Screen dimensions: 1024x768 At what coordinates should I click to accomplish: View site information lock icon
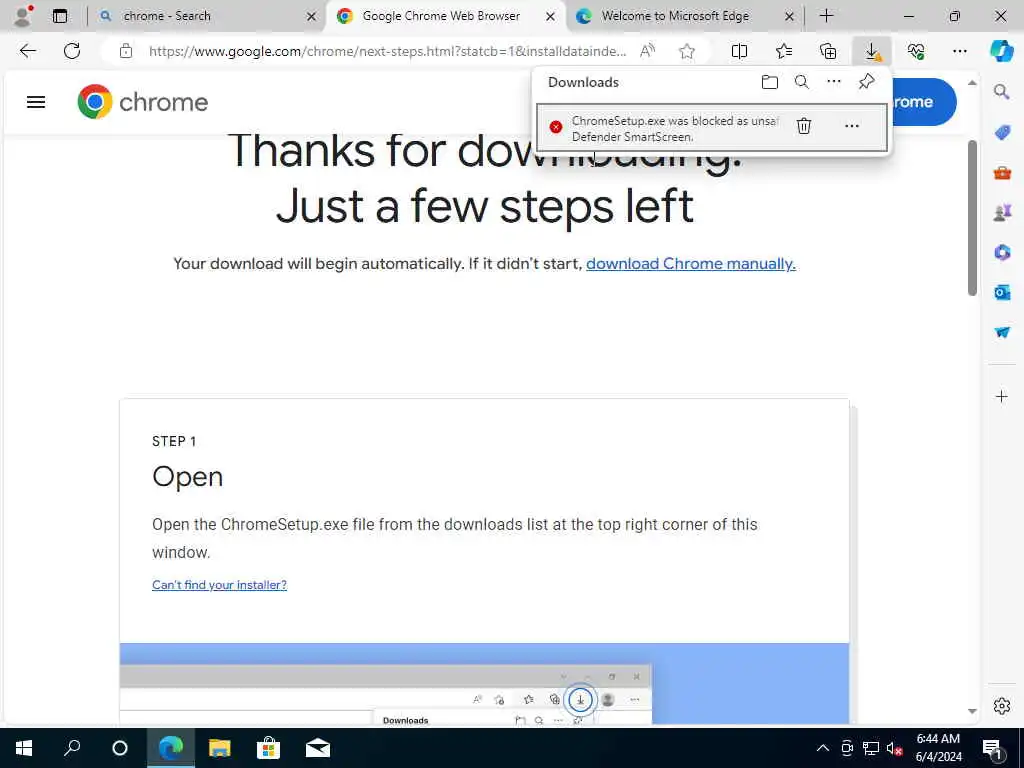coord(126,51)
